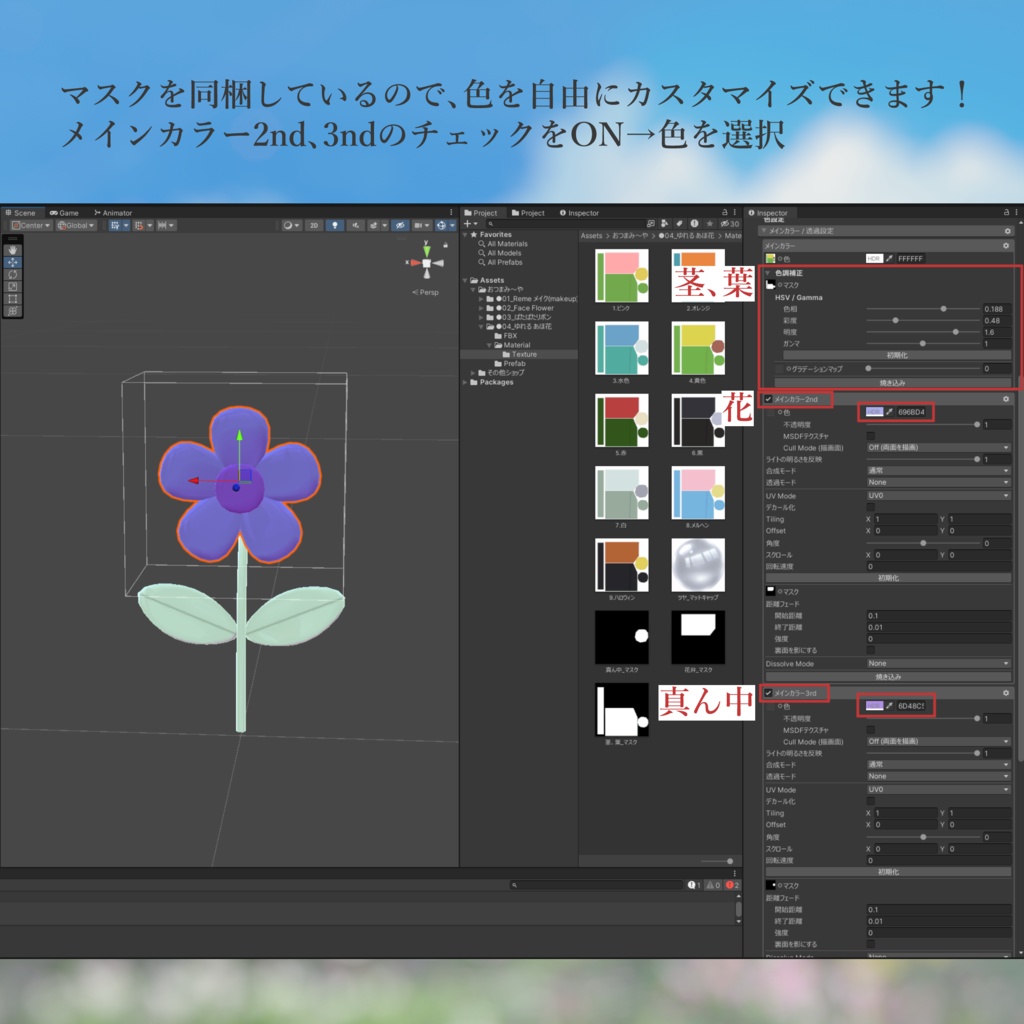
Task: Open the middle panel Inspector tab
Action: tap(579, 213)
